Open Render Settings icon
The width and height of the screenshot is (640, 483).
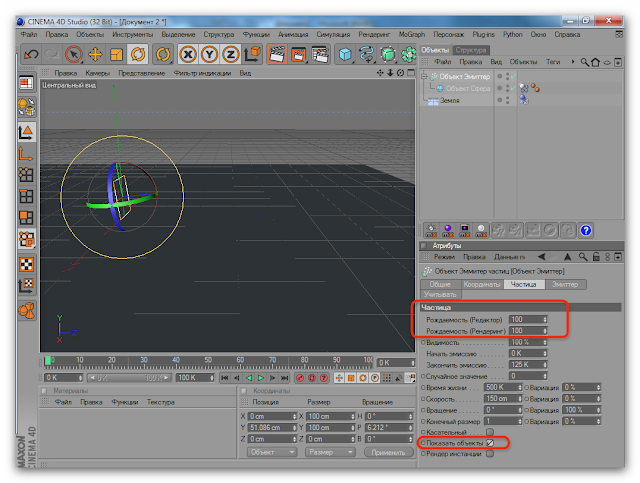coord(320,54)
